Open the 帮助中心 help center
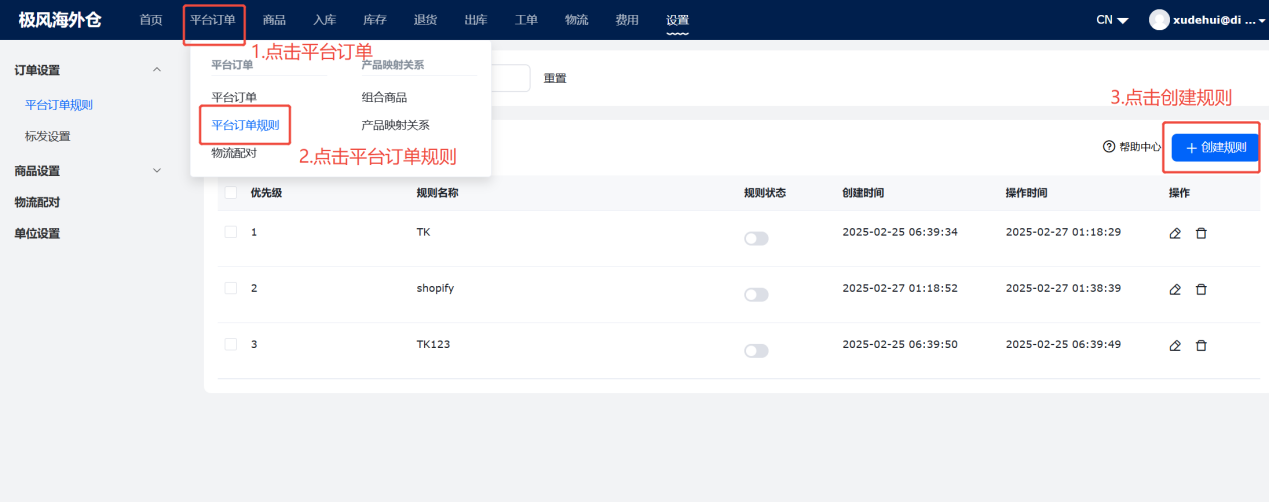This screenshot has height=502, width=1269. (x=1132, y=147)
